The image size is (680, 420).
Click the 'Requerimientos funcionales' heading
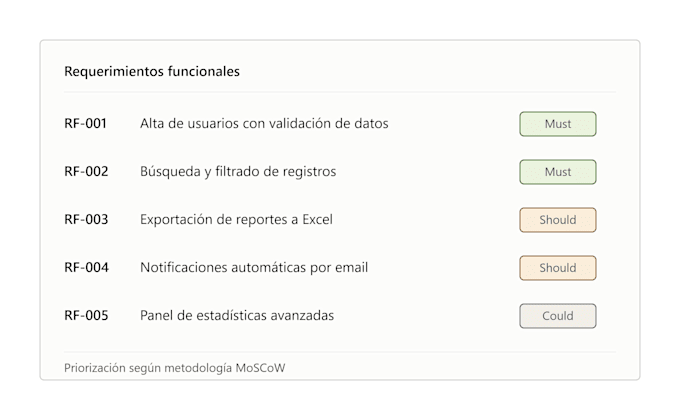(152, 71)
